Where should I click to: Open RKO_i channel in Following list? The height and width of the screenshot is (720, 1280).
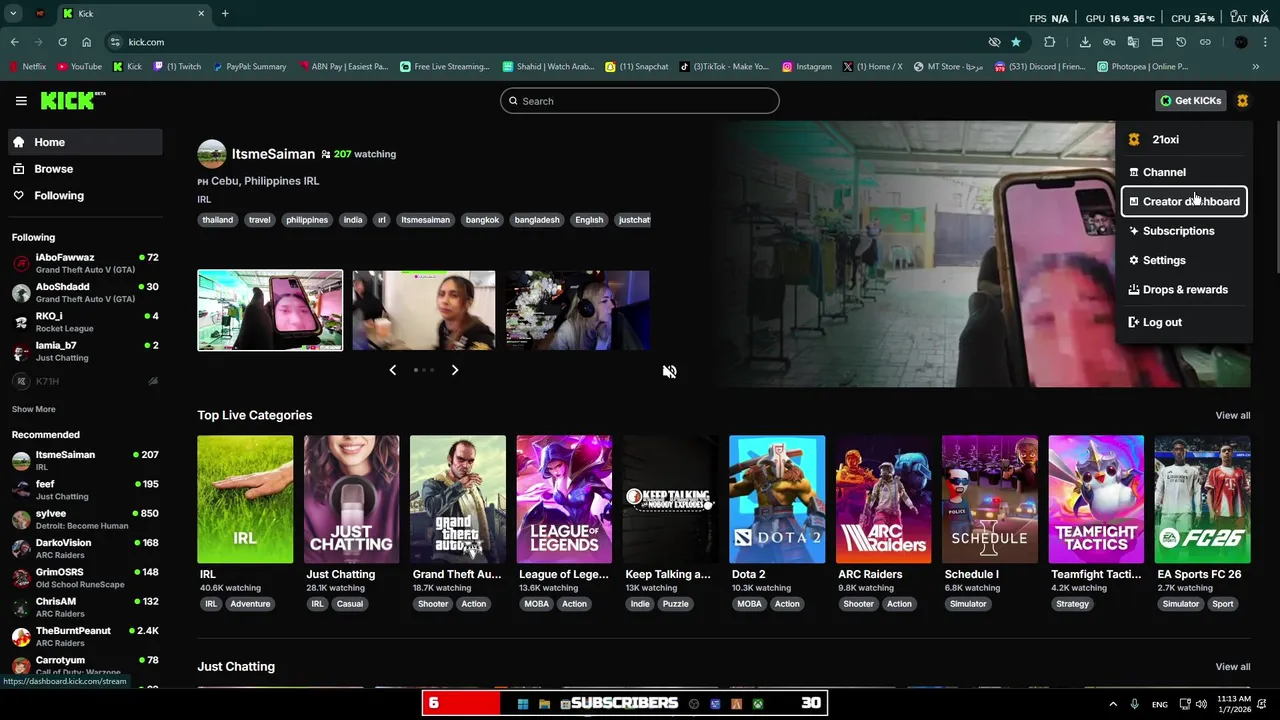click(85, 322)
